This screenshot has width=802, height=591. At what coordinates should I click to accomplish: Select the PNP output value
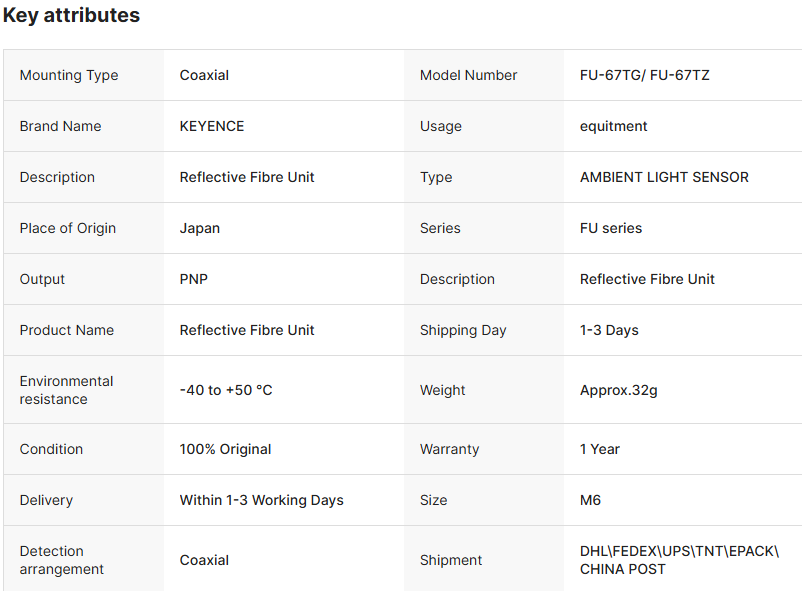click(x=194, y=279)
